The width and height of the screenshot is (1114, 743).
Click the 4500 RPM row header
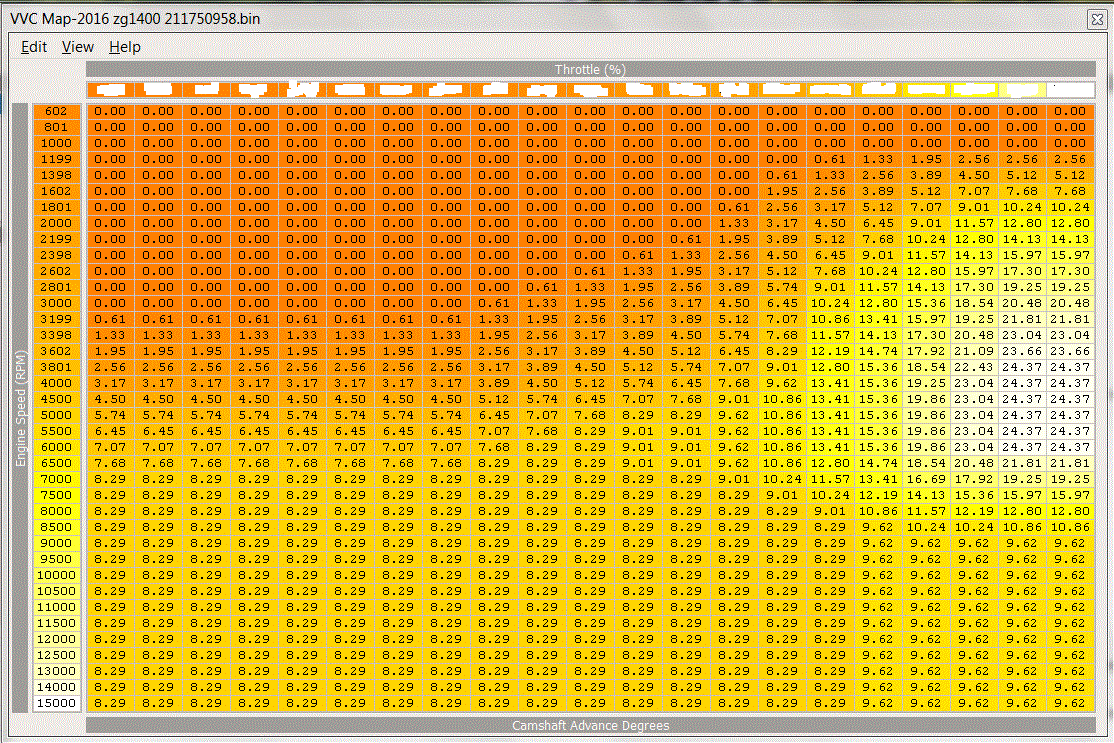click(x=56, y=399)
